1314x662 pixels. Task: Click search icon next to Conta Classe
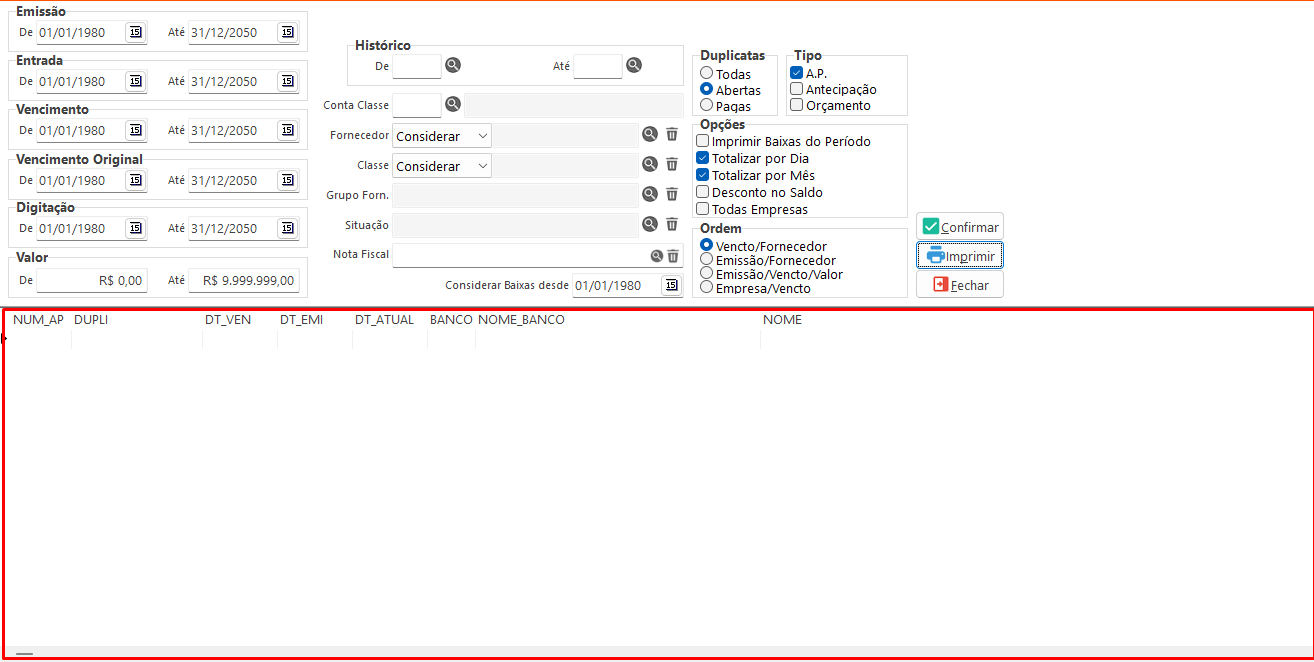(453, 104)
